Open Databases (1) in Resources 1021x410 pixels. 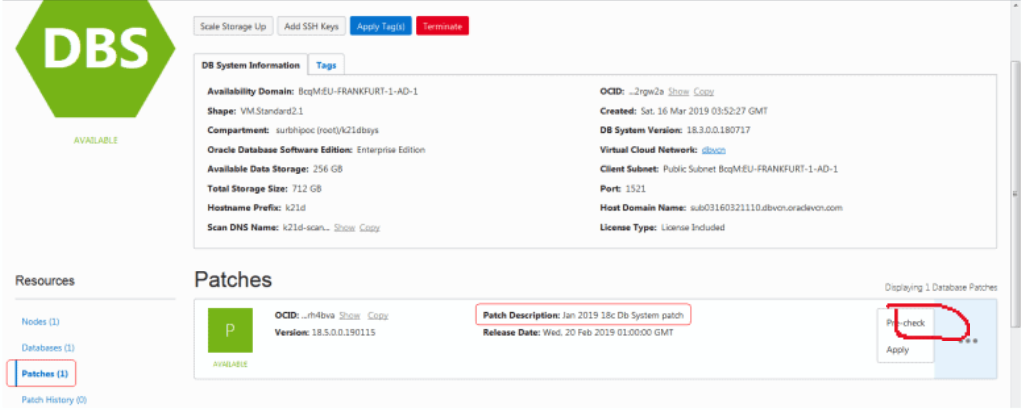point(48,348)
